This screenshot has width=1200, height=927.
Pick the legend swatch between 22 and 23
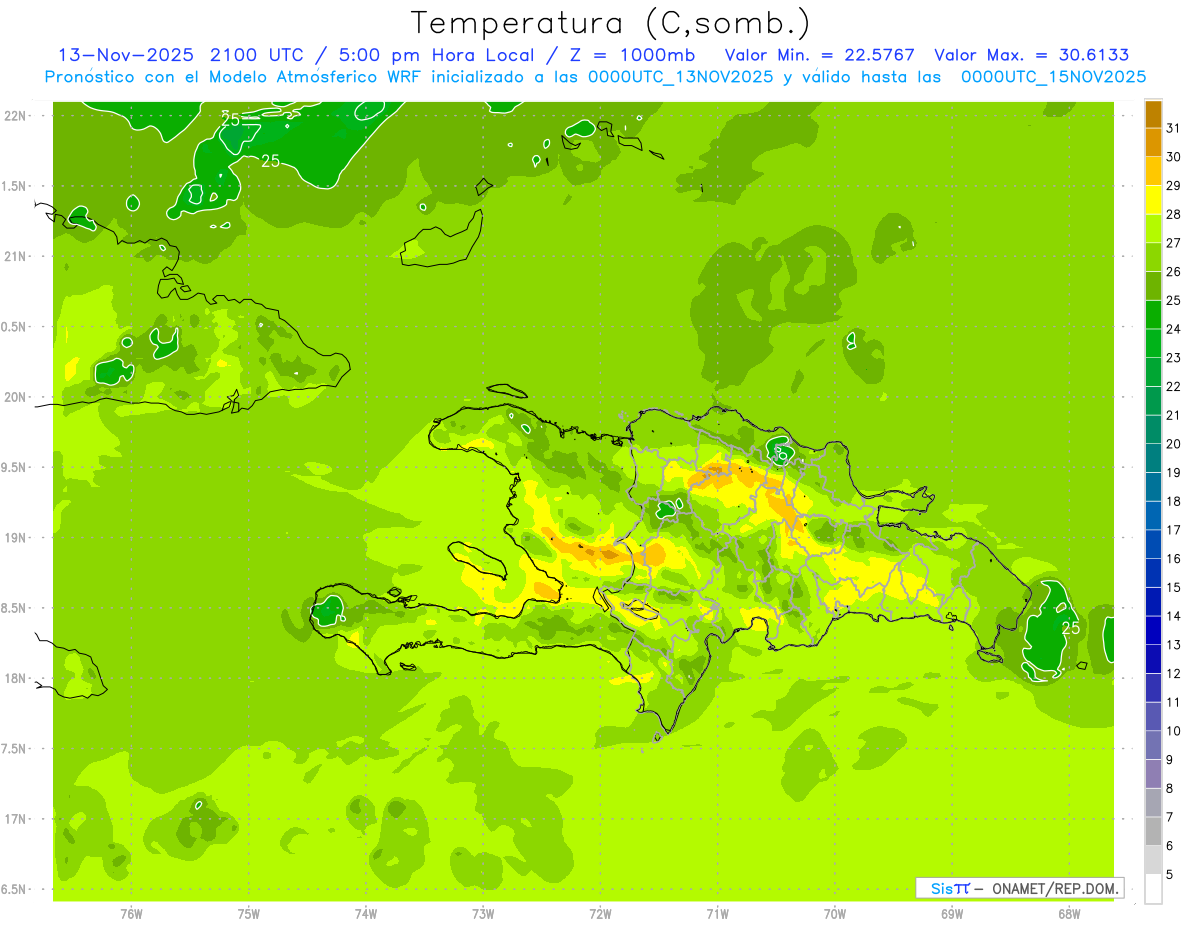(x=1154, y=372)
